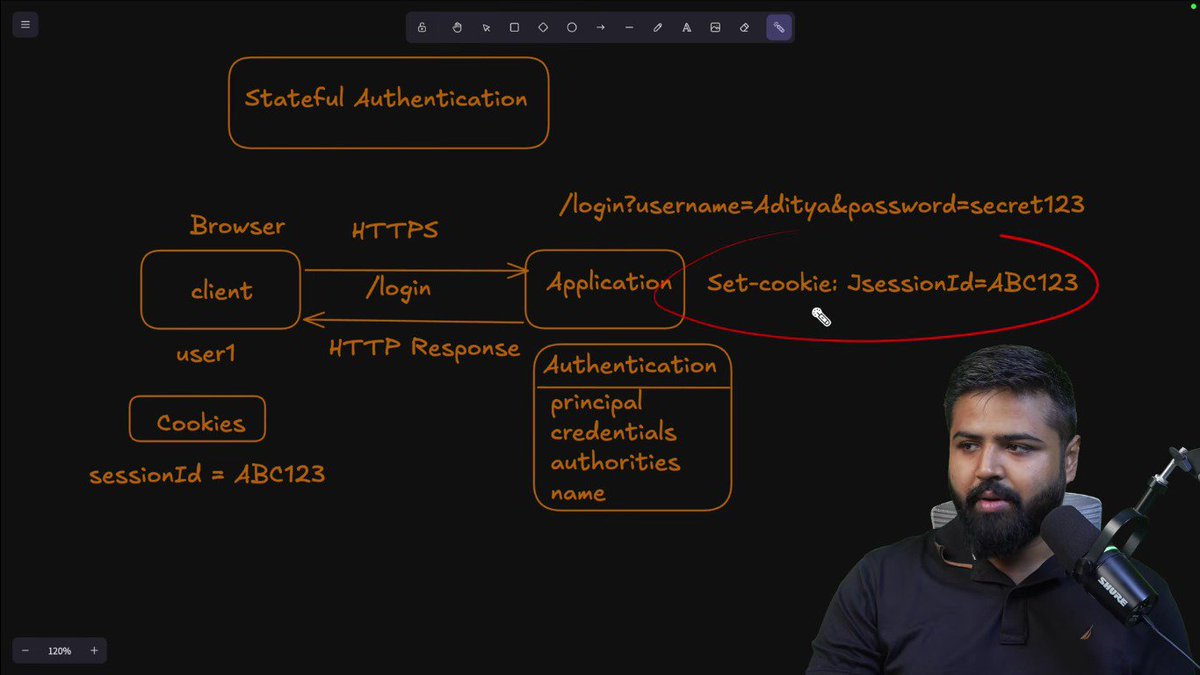Select the Selection arrow tool
Viewport: 1200px width, 675px height.
click(486, 27)
